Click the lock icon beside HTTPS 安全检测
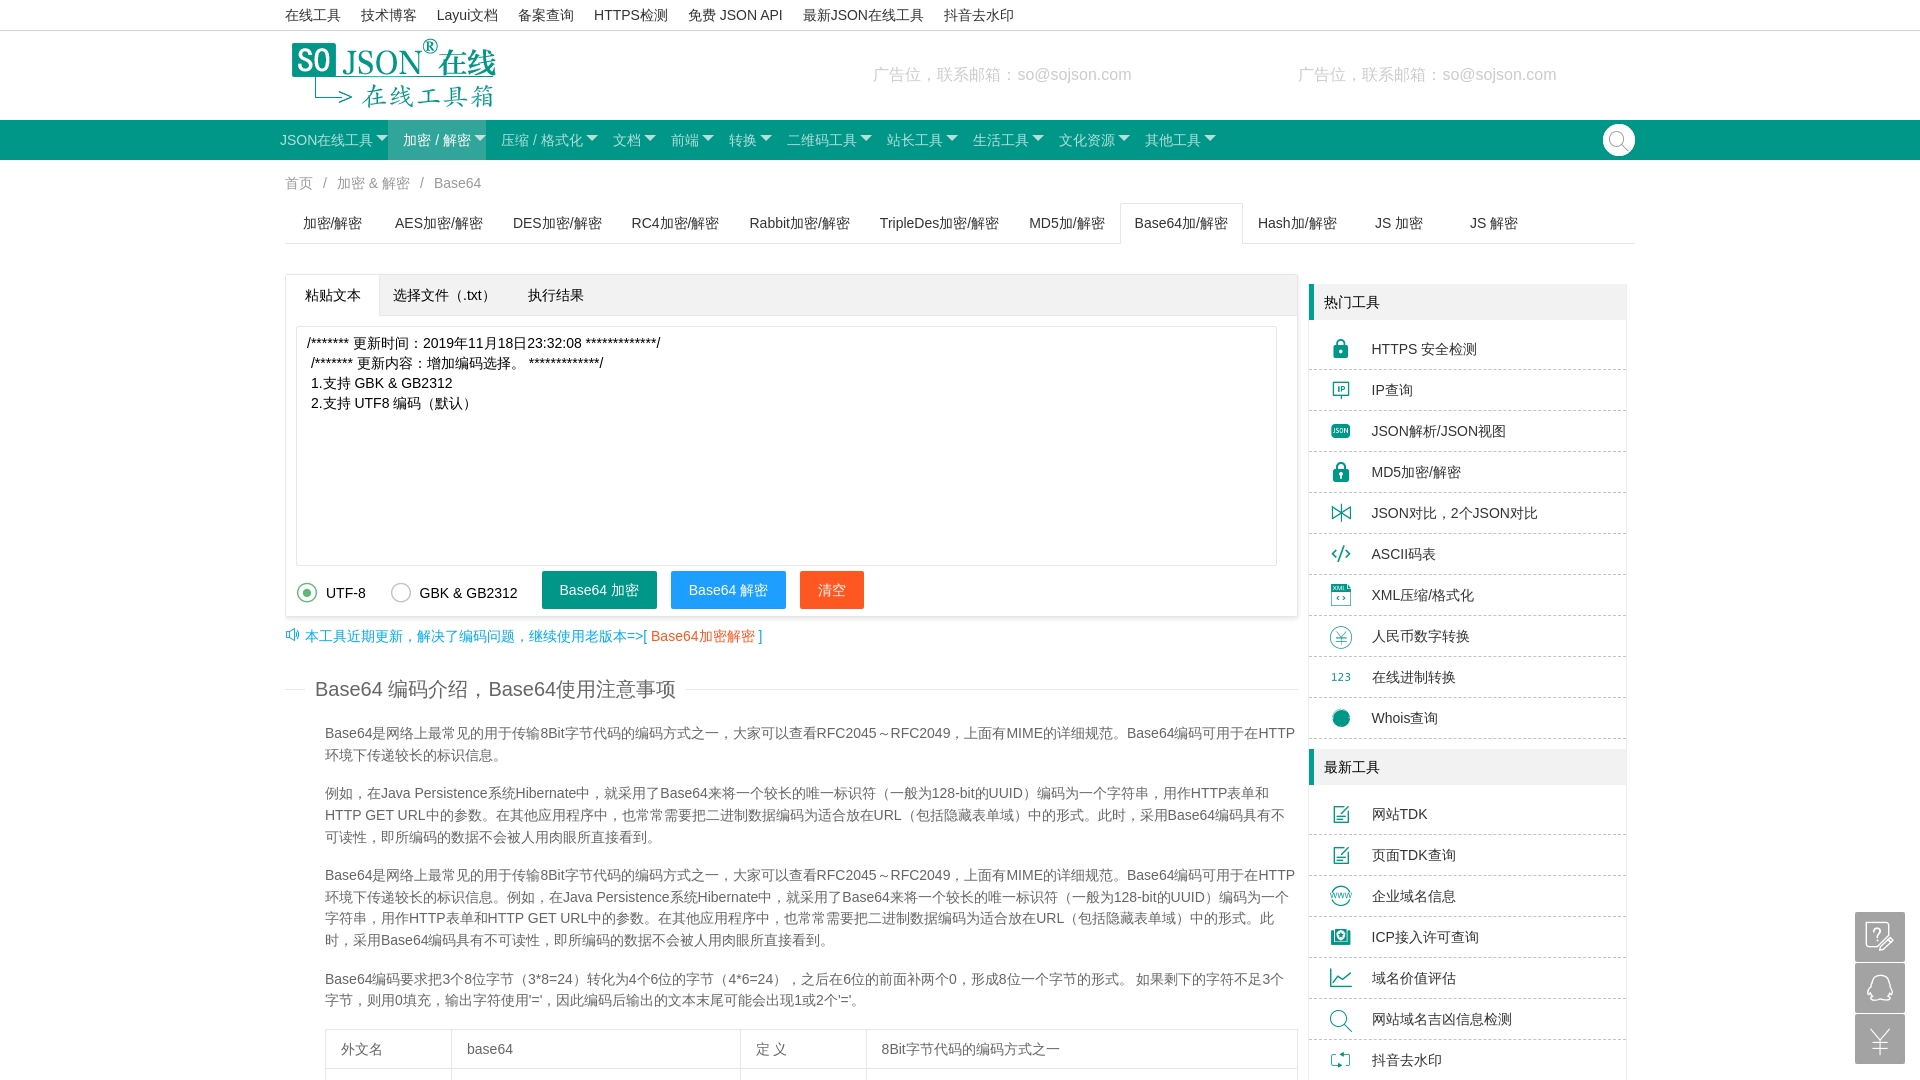 click(x=1340, y=349)
